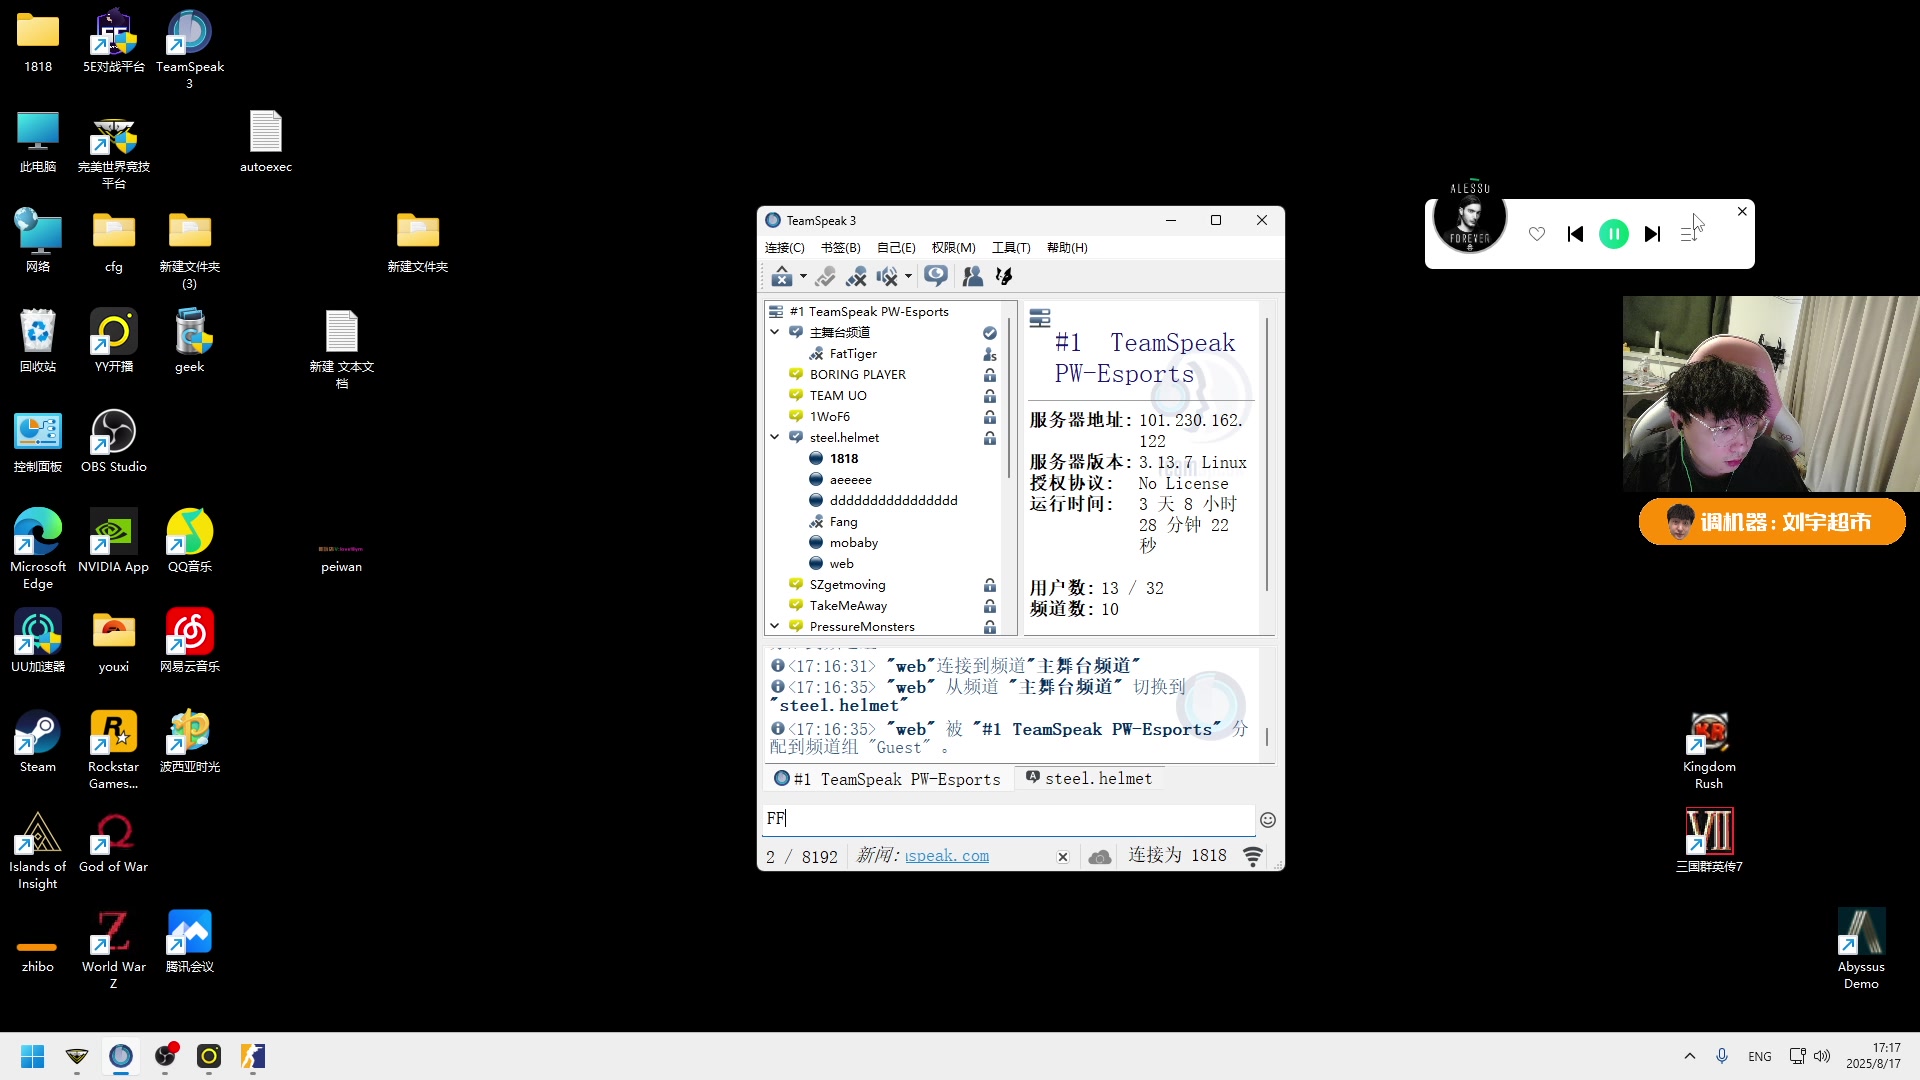Select user web in channel tree
Image resolution: width=1920 pixels, height=1080 pixels.
click(841, 564)
